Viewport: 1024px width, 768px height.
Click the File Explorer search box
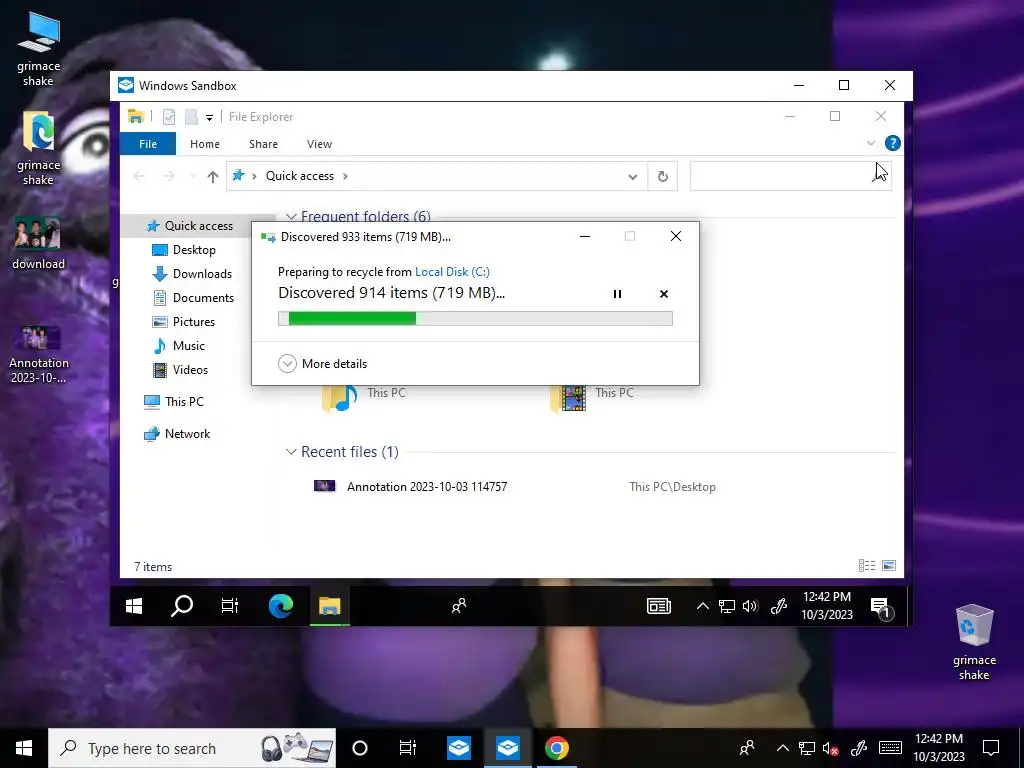coord(790,176)
